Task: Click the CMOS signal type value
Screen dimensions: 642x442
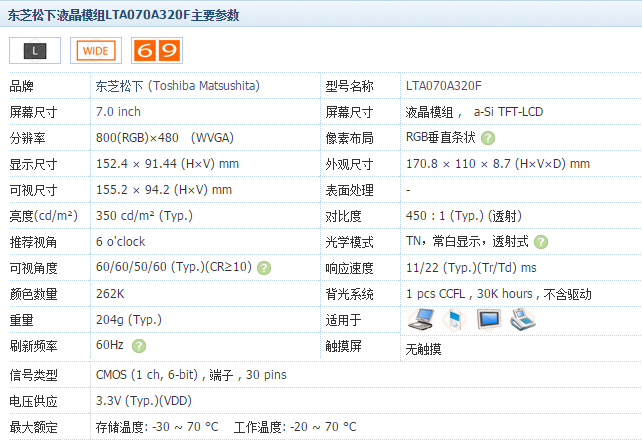Action: 116,375
